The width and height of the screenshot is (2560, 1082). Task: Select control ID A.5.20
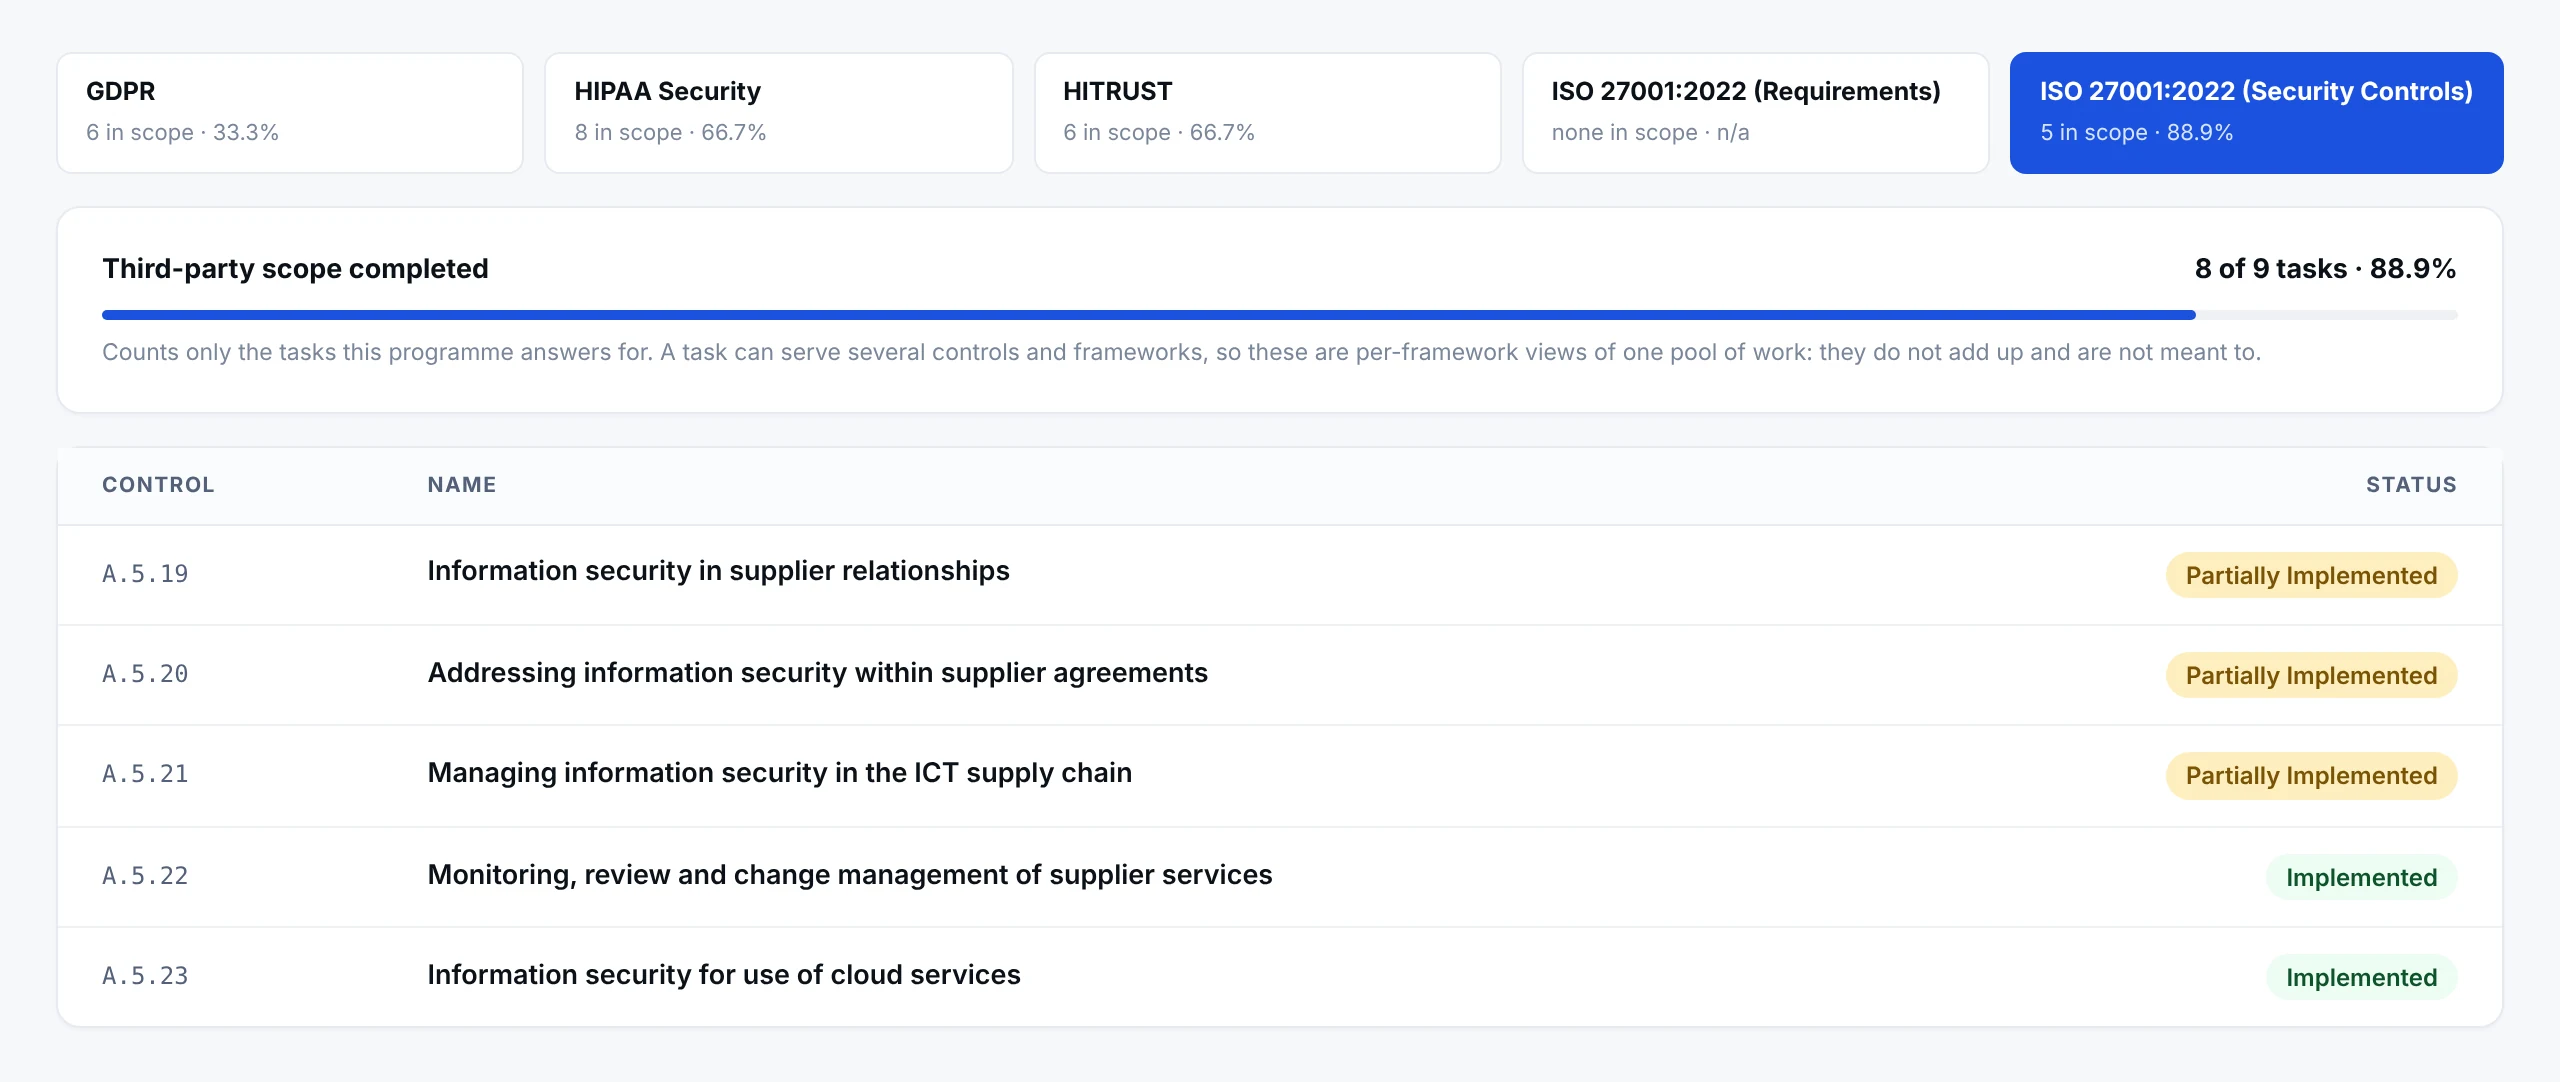(x=145, y=674)
